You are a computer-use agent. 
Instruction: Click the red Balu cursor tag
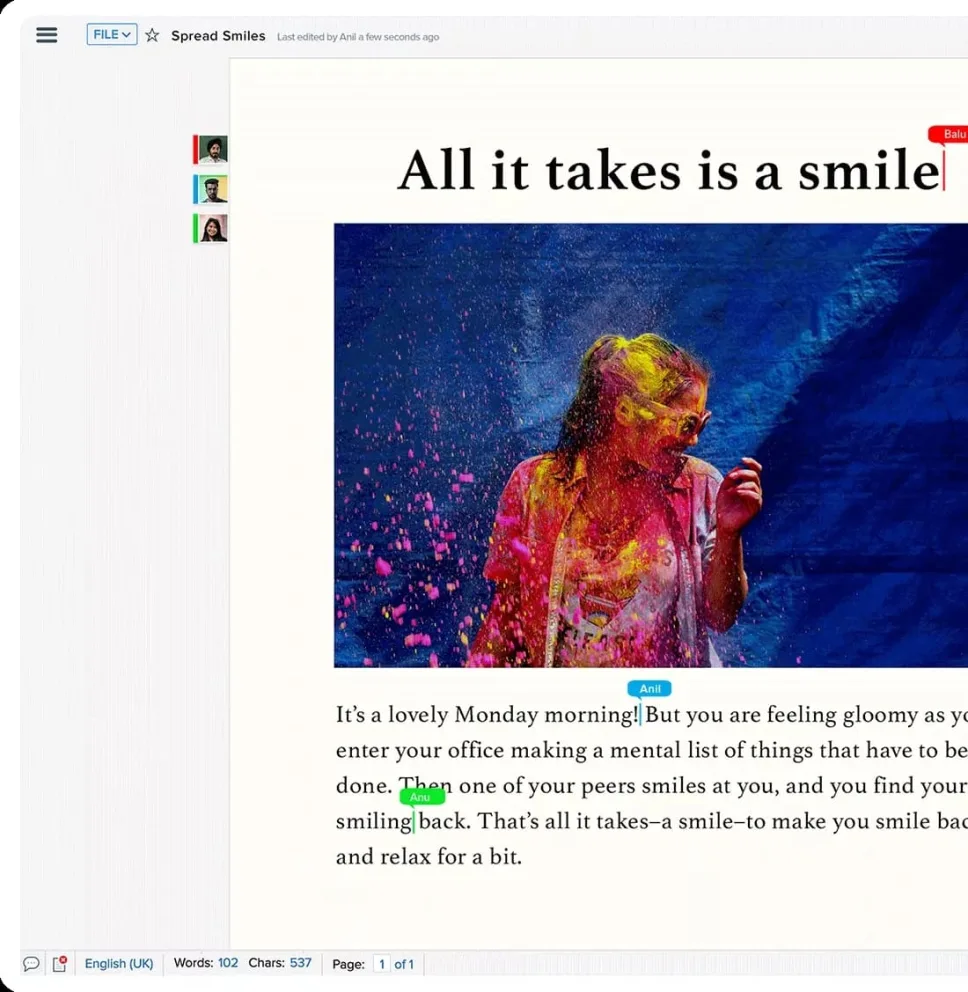(948, 134)
